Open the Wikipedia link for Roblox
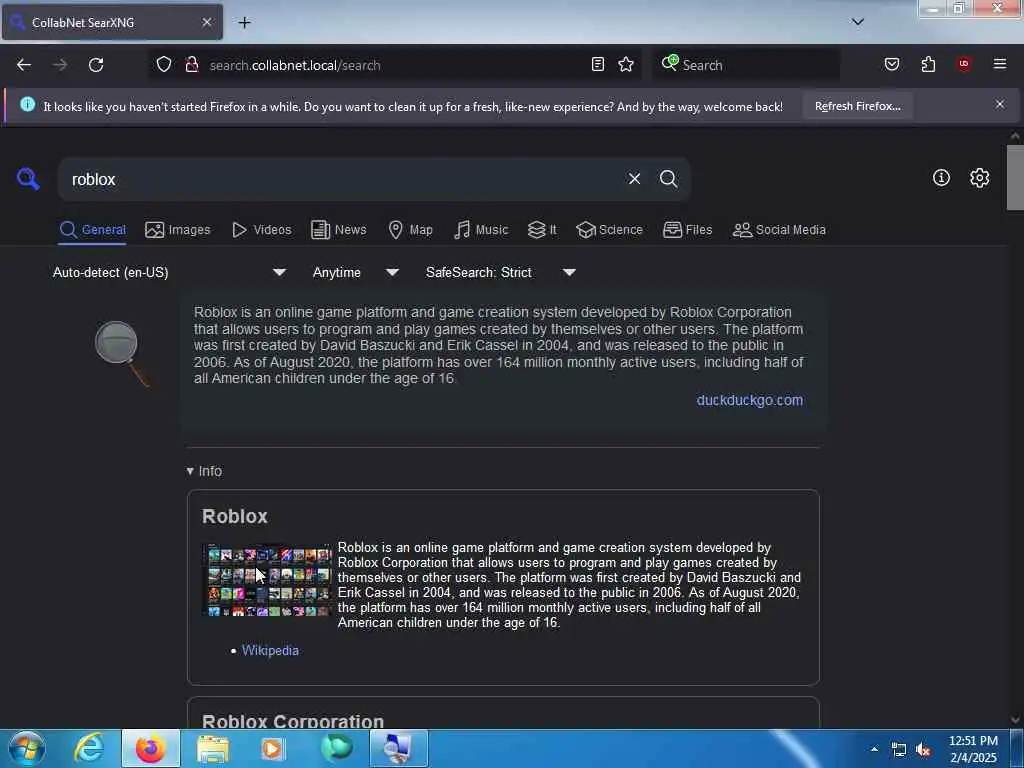The width and height of the screenshot is (1024, 768). click(x=270, y=650)
